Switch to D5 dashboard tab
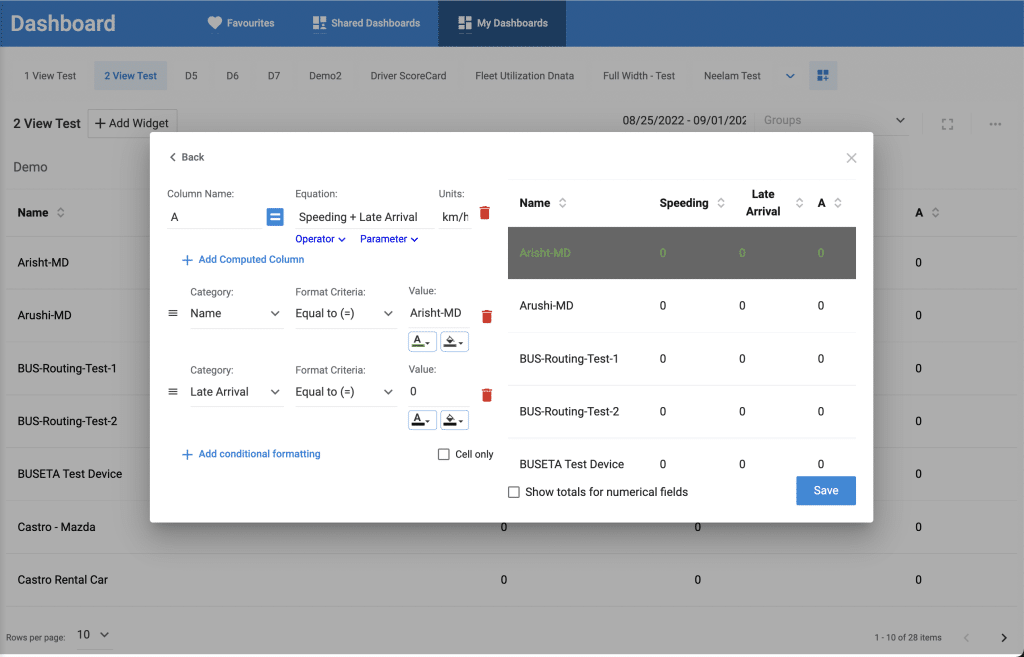The image size is (1024, 657). click(191, 76)
